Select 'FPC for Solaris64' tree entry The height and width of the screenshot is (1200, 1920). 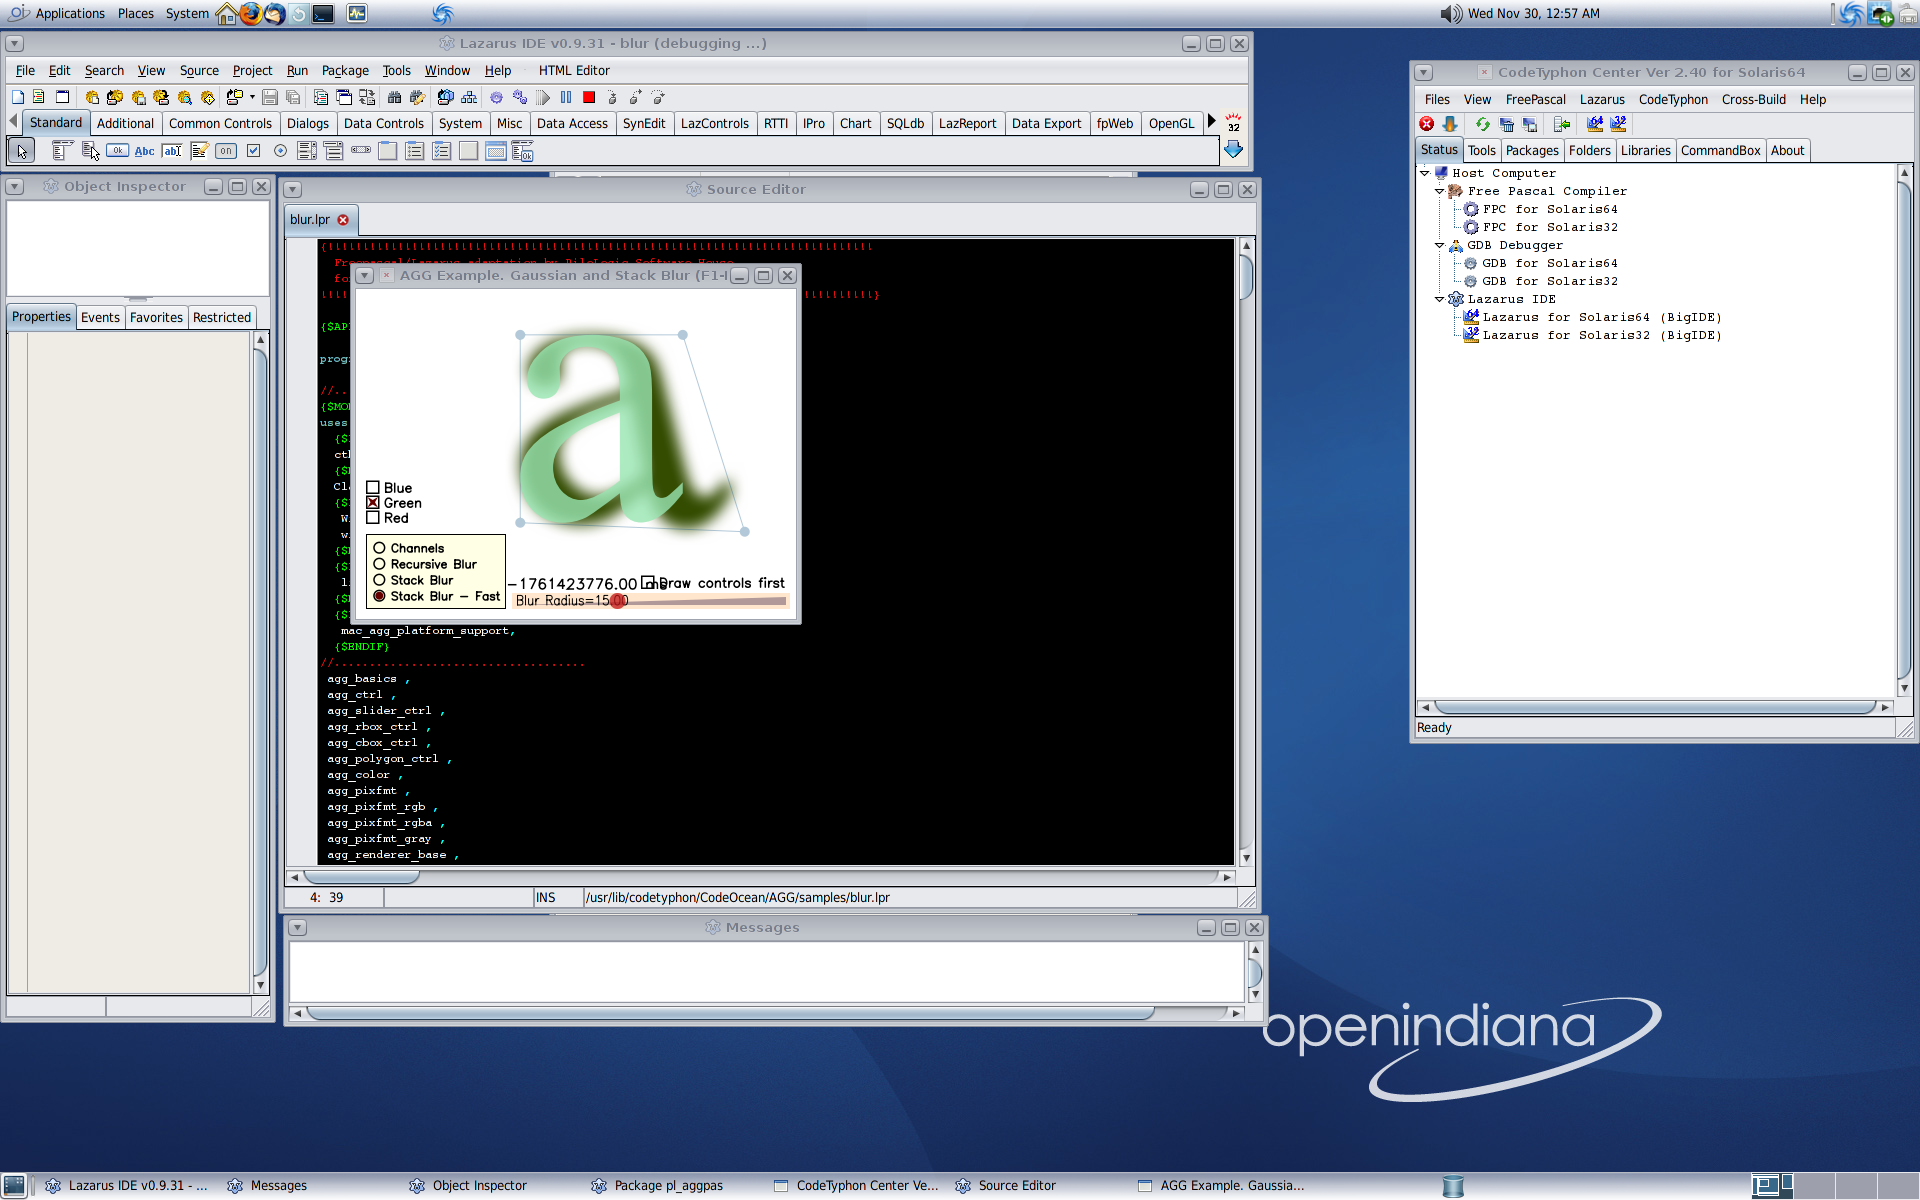click(x=1549, y=209)
